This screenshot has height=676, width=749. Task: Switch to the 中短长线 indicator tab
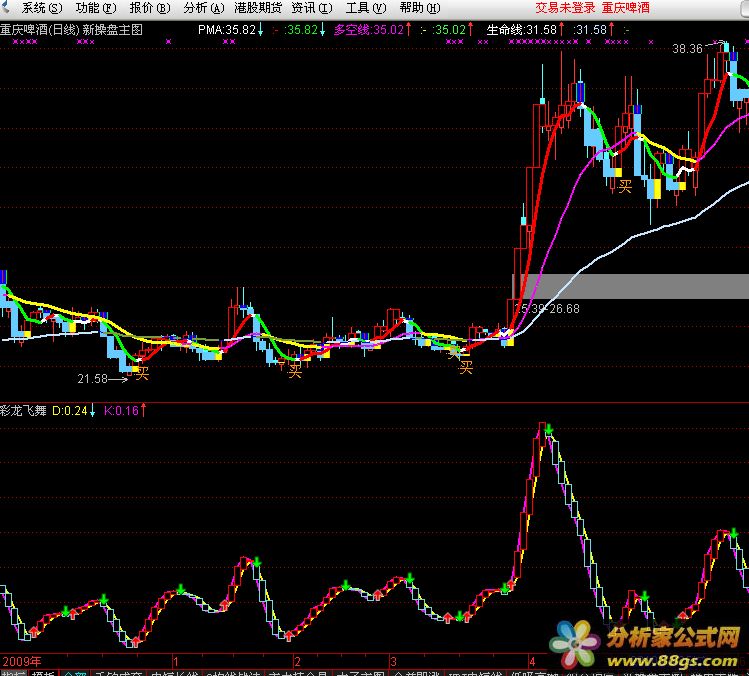click(174, 673)
